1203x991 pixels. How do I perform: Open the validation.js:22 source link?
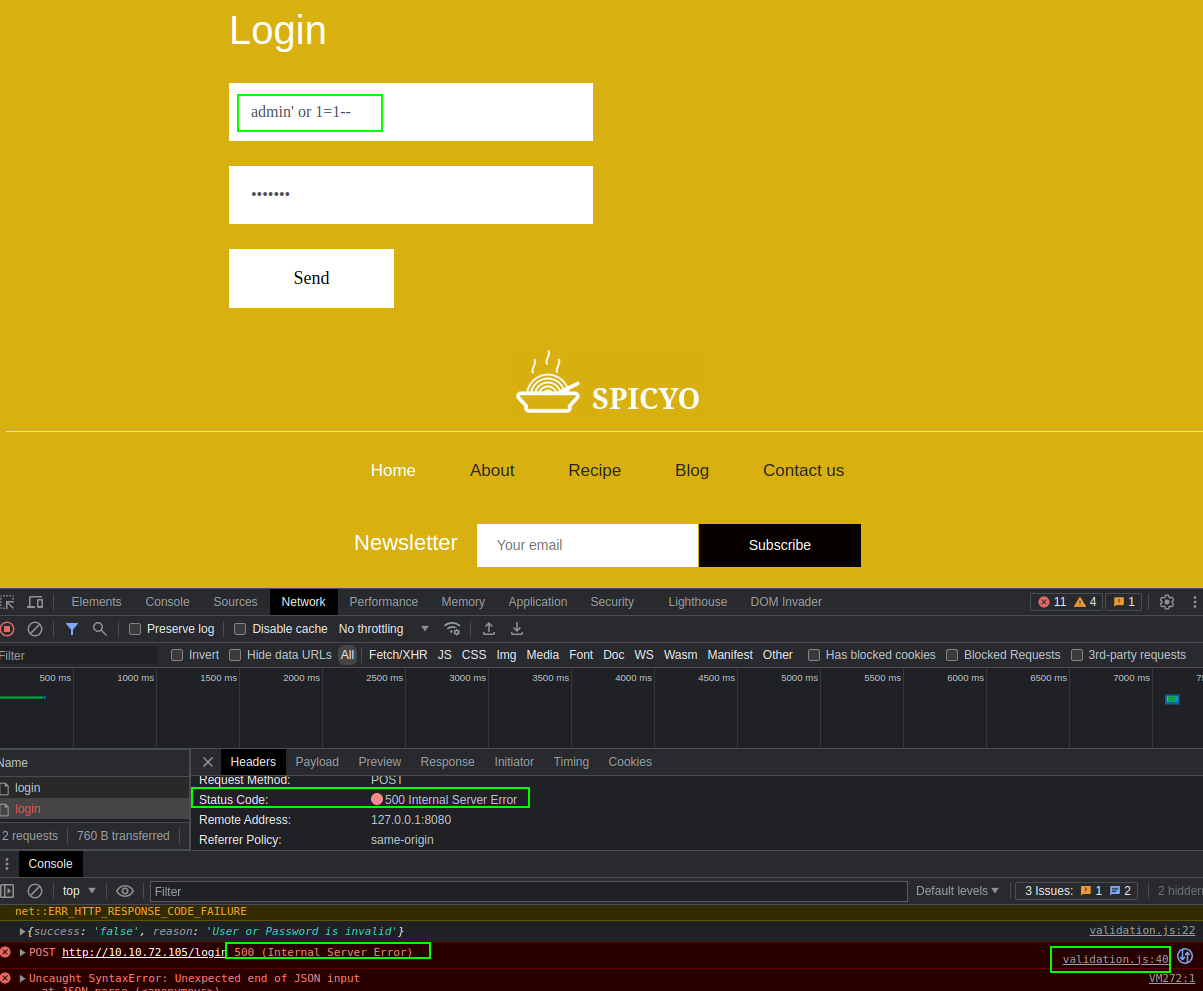click(1142, 930)
